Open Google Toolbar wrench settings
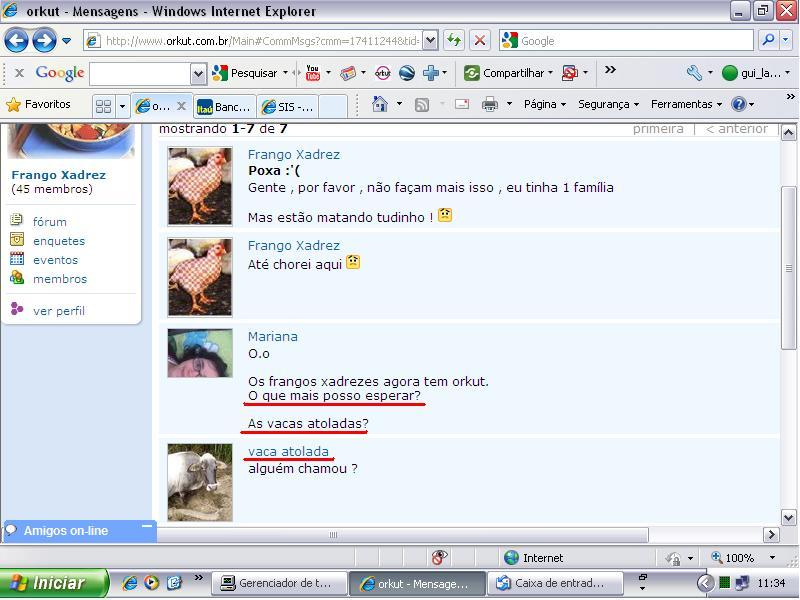This screenshot has height=600, width=800. 694,73
